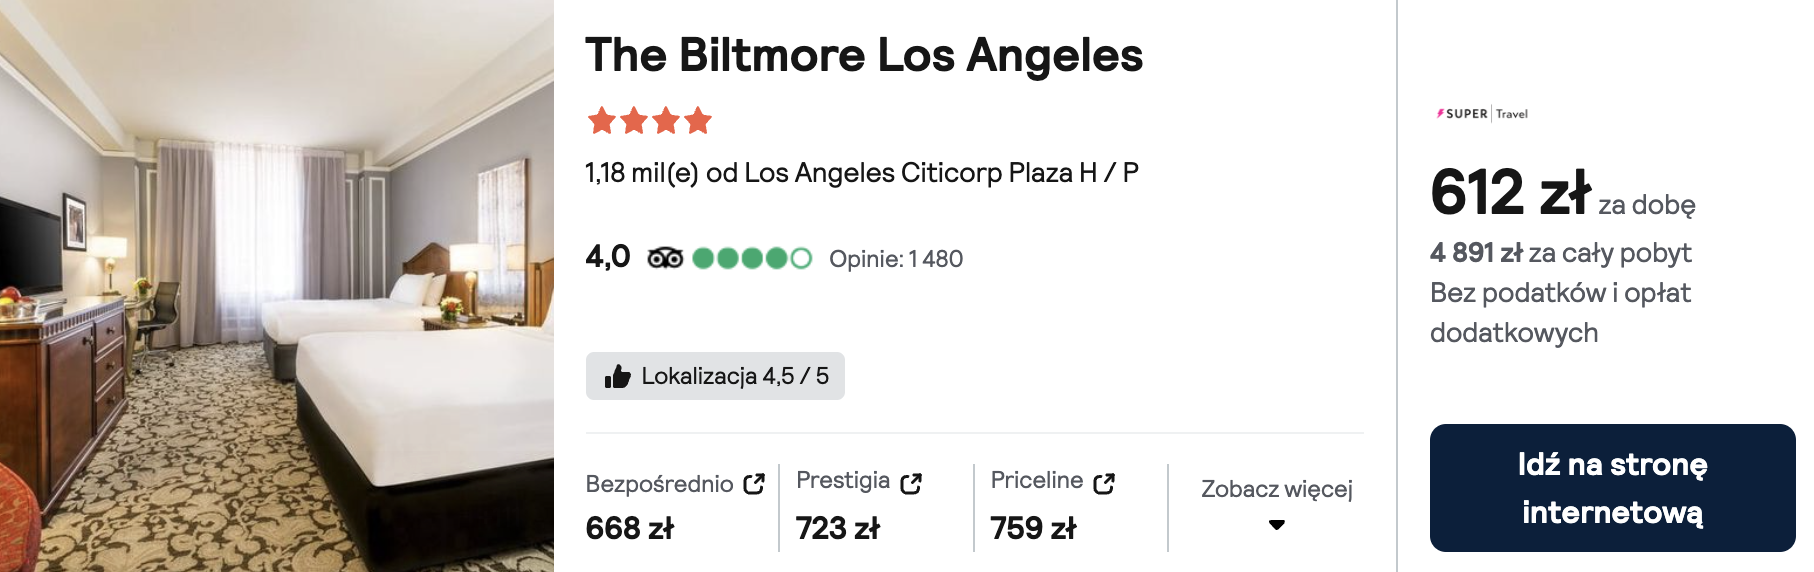Click the distance from Citicorp Plaza text
Screen dimensions: 1814x572
(862, 173)
